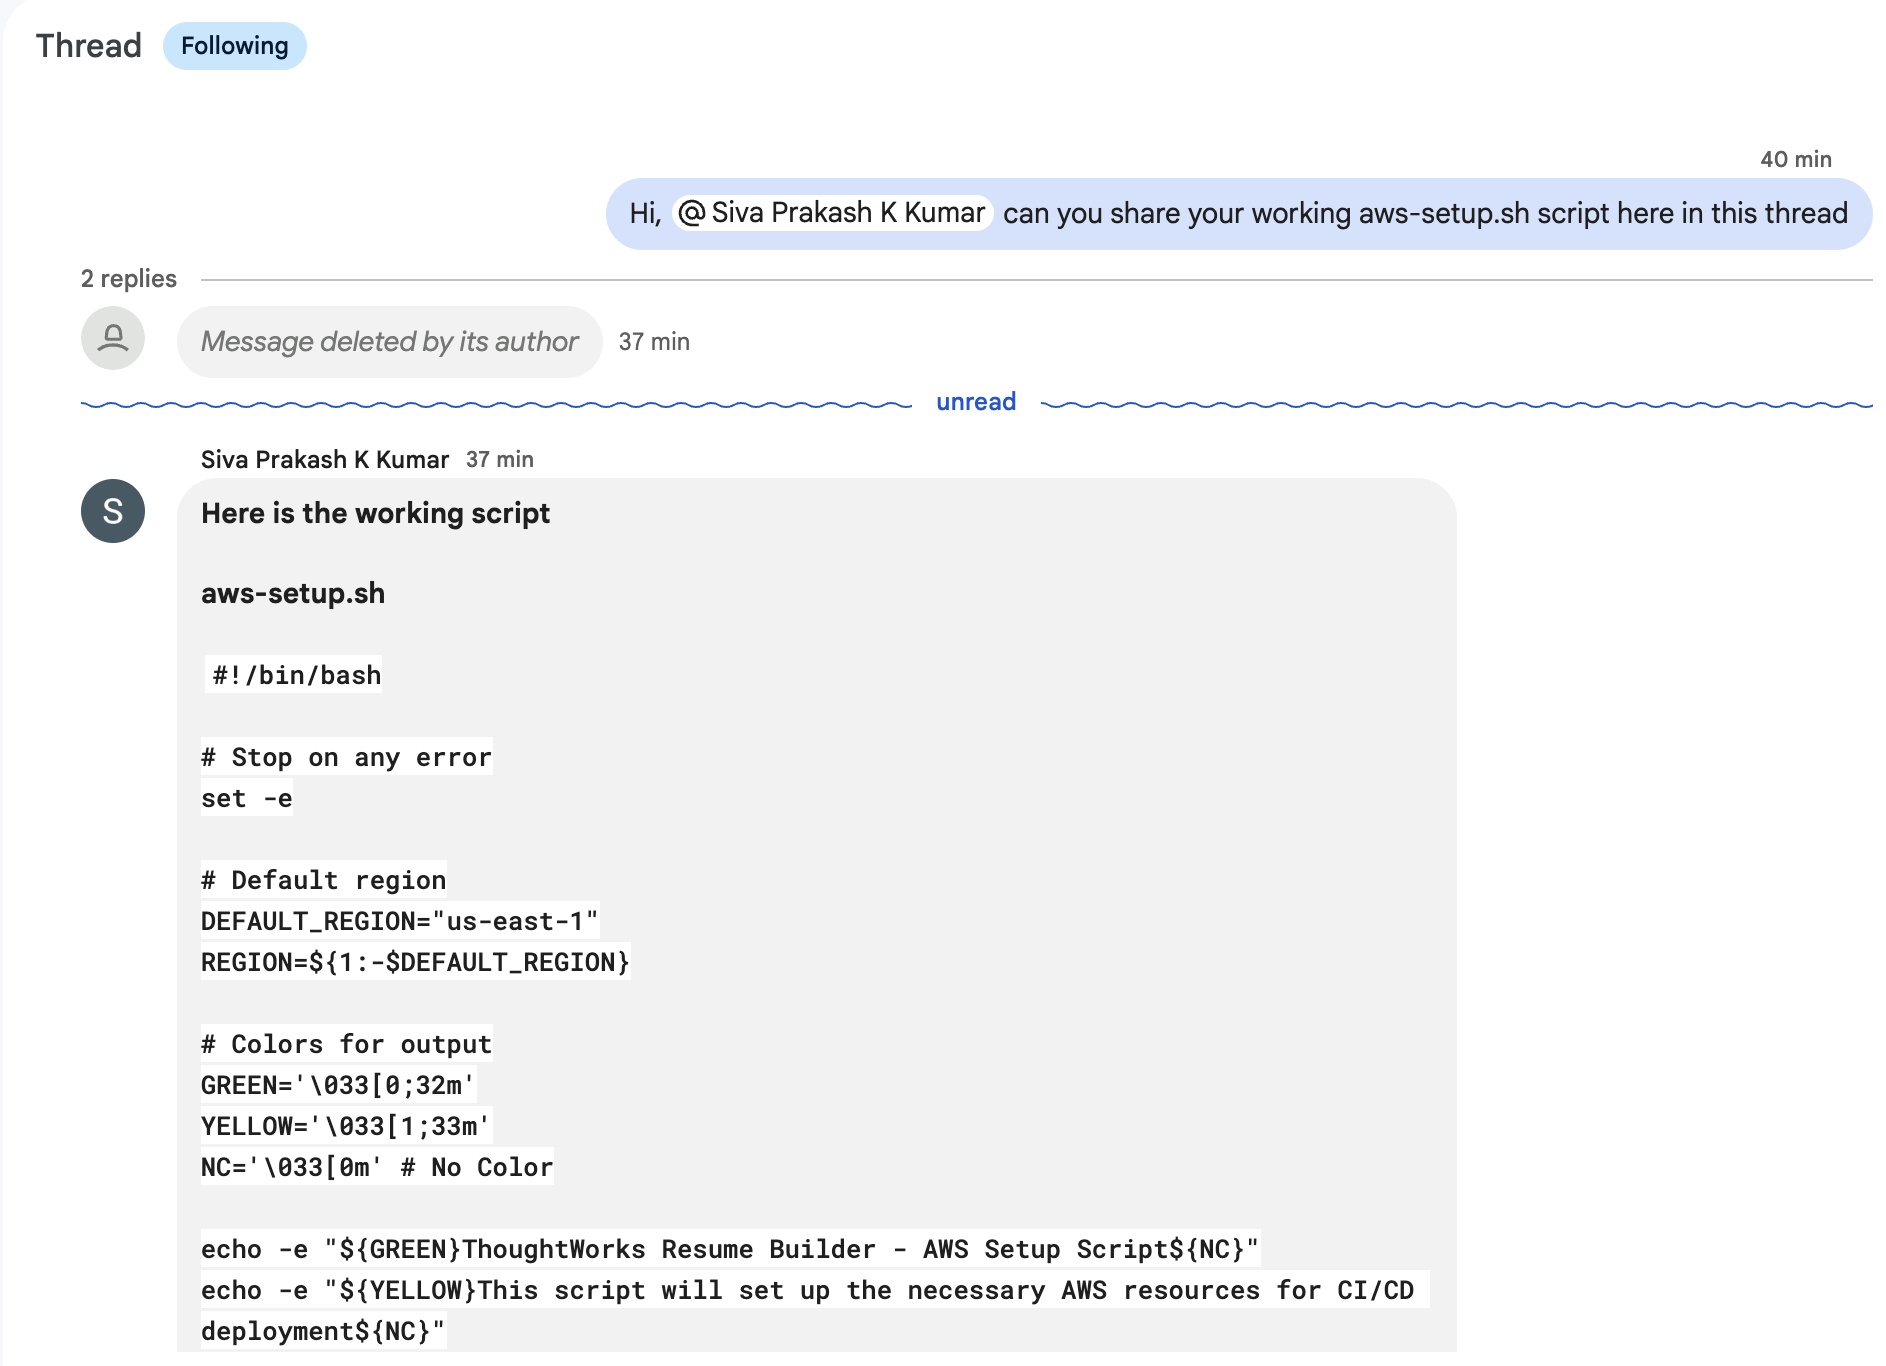Viewport: 1886px width, 1366px height.
Task: Collapse the replies under the first message
Action: [x=128, y=278]
